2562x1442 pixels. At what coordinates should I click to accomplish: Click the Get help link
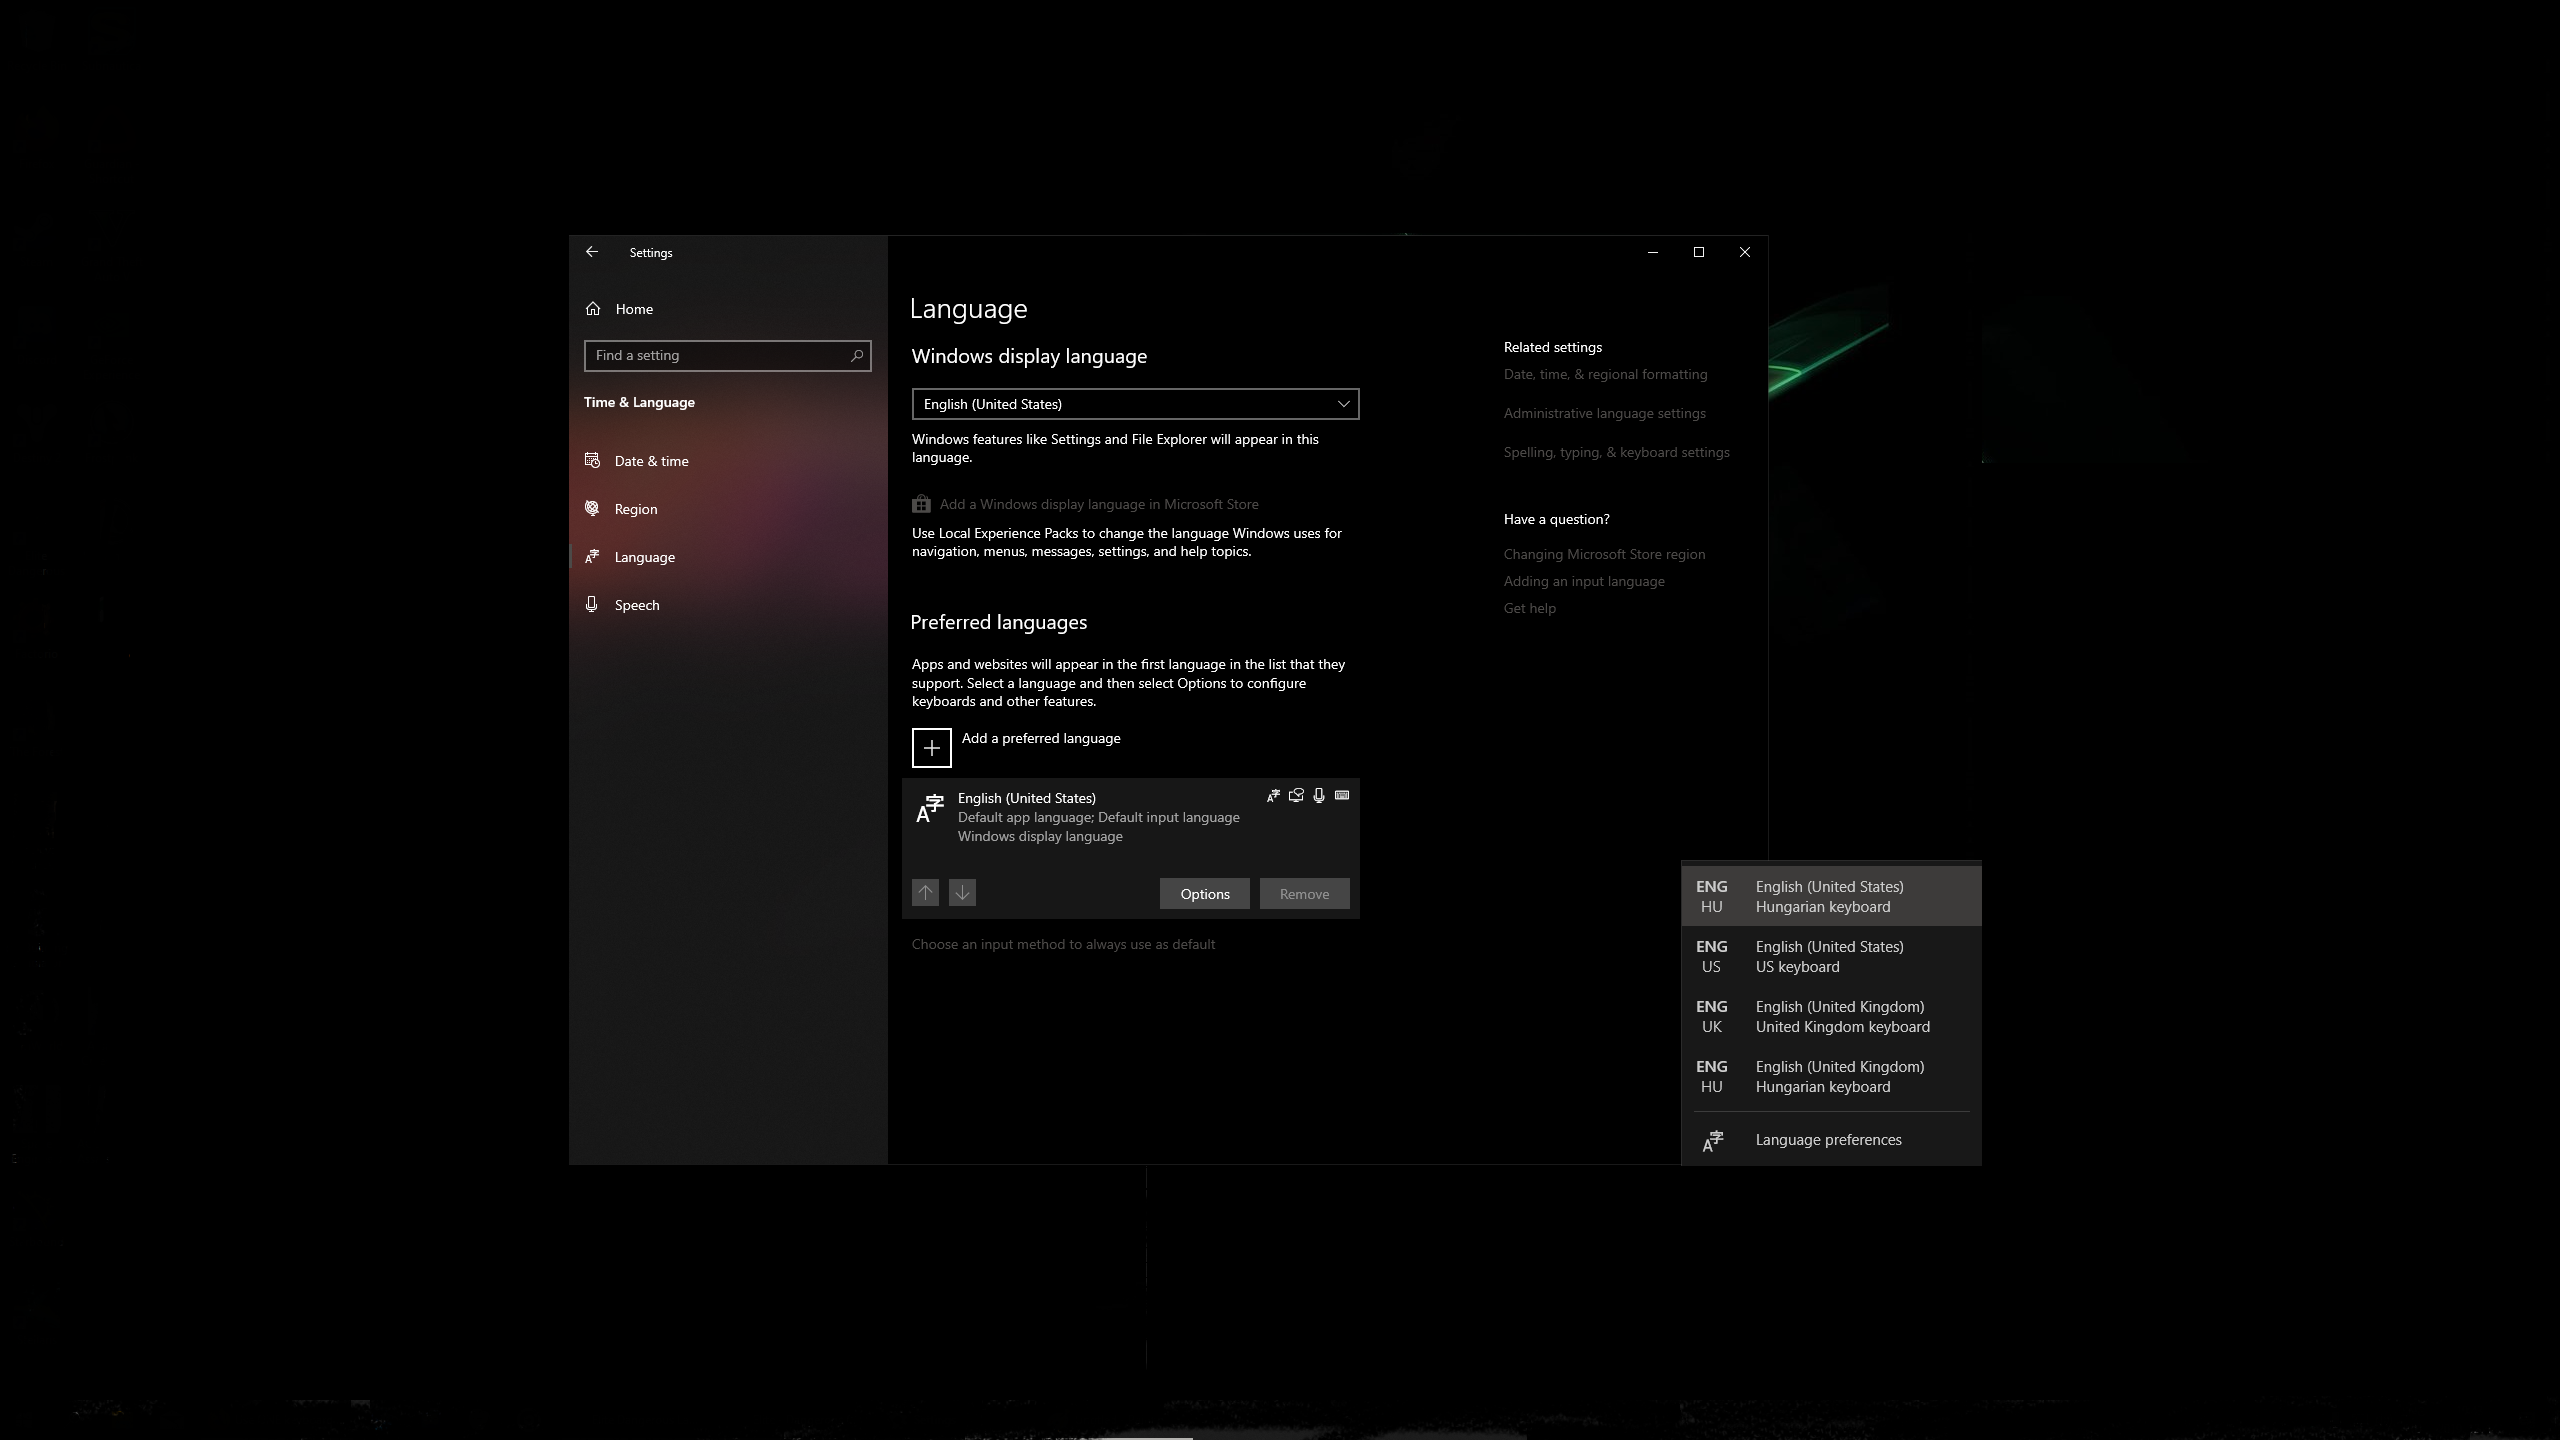click(1531, 609)
